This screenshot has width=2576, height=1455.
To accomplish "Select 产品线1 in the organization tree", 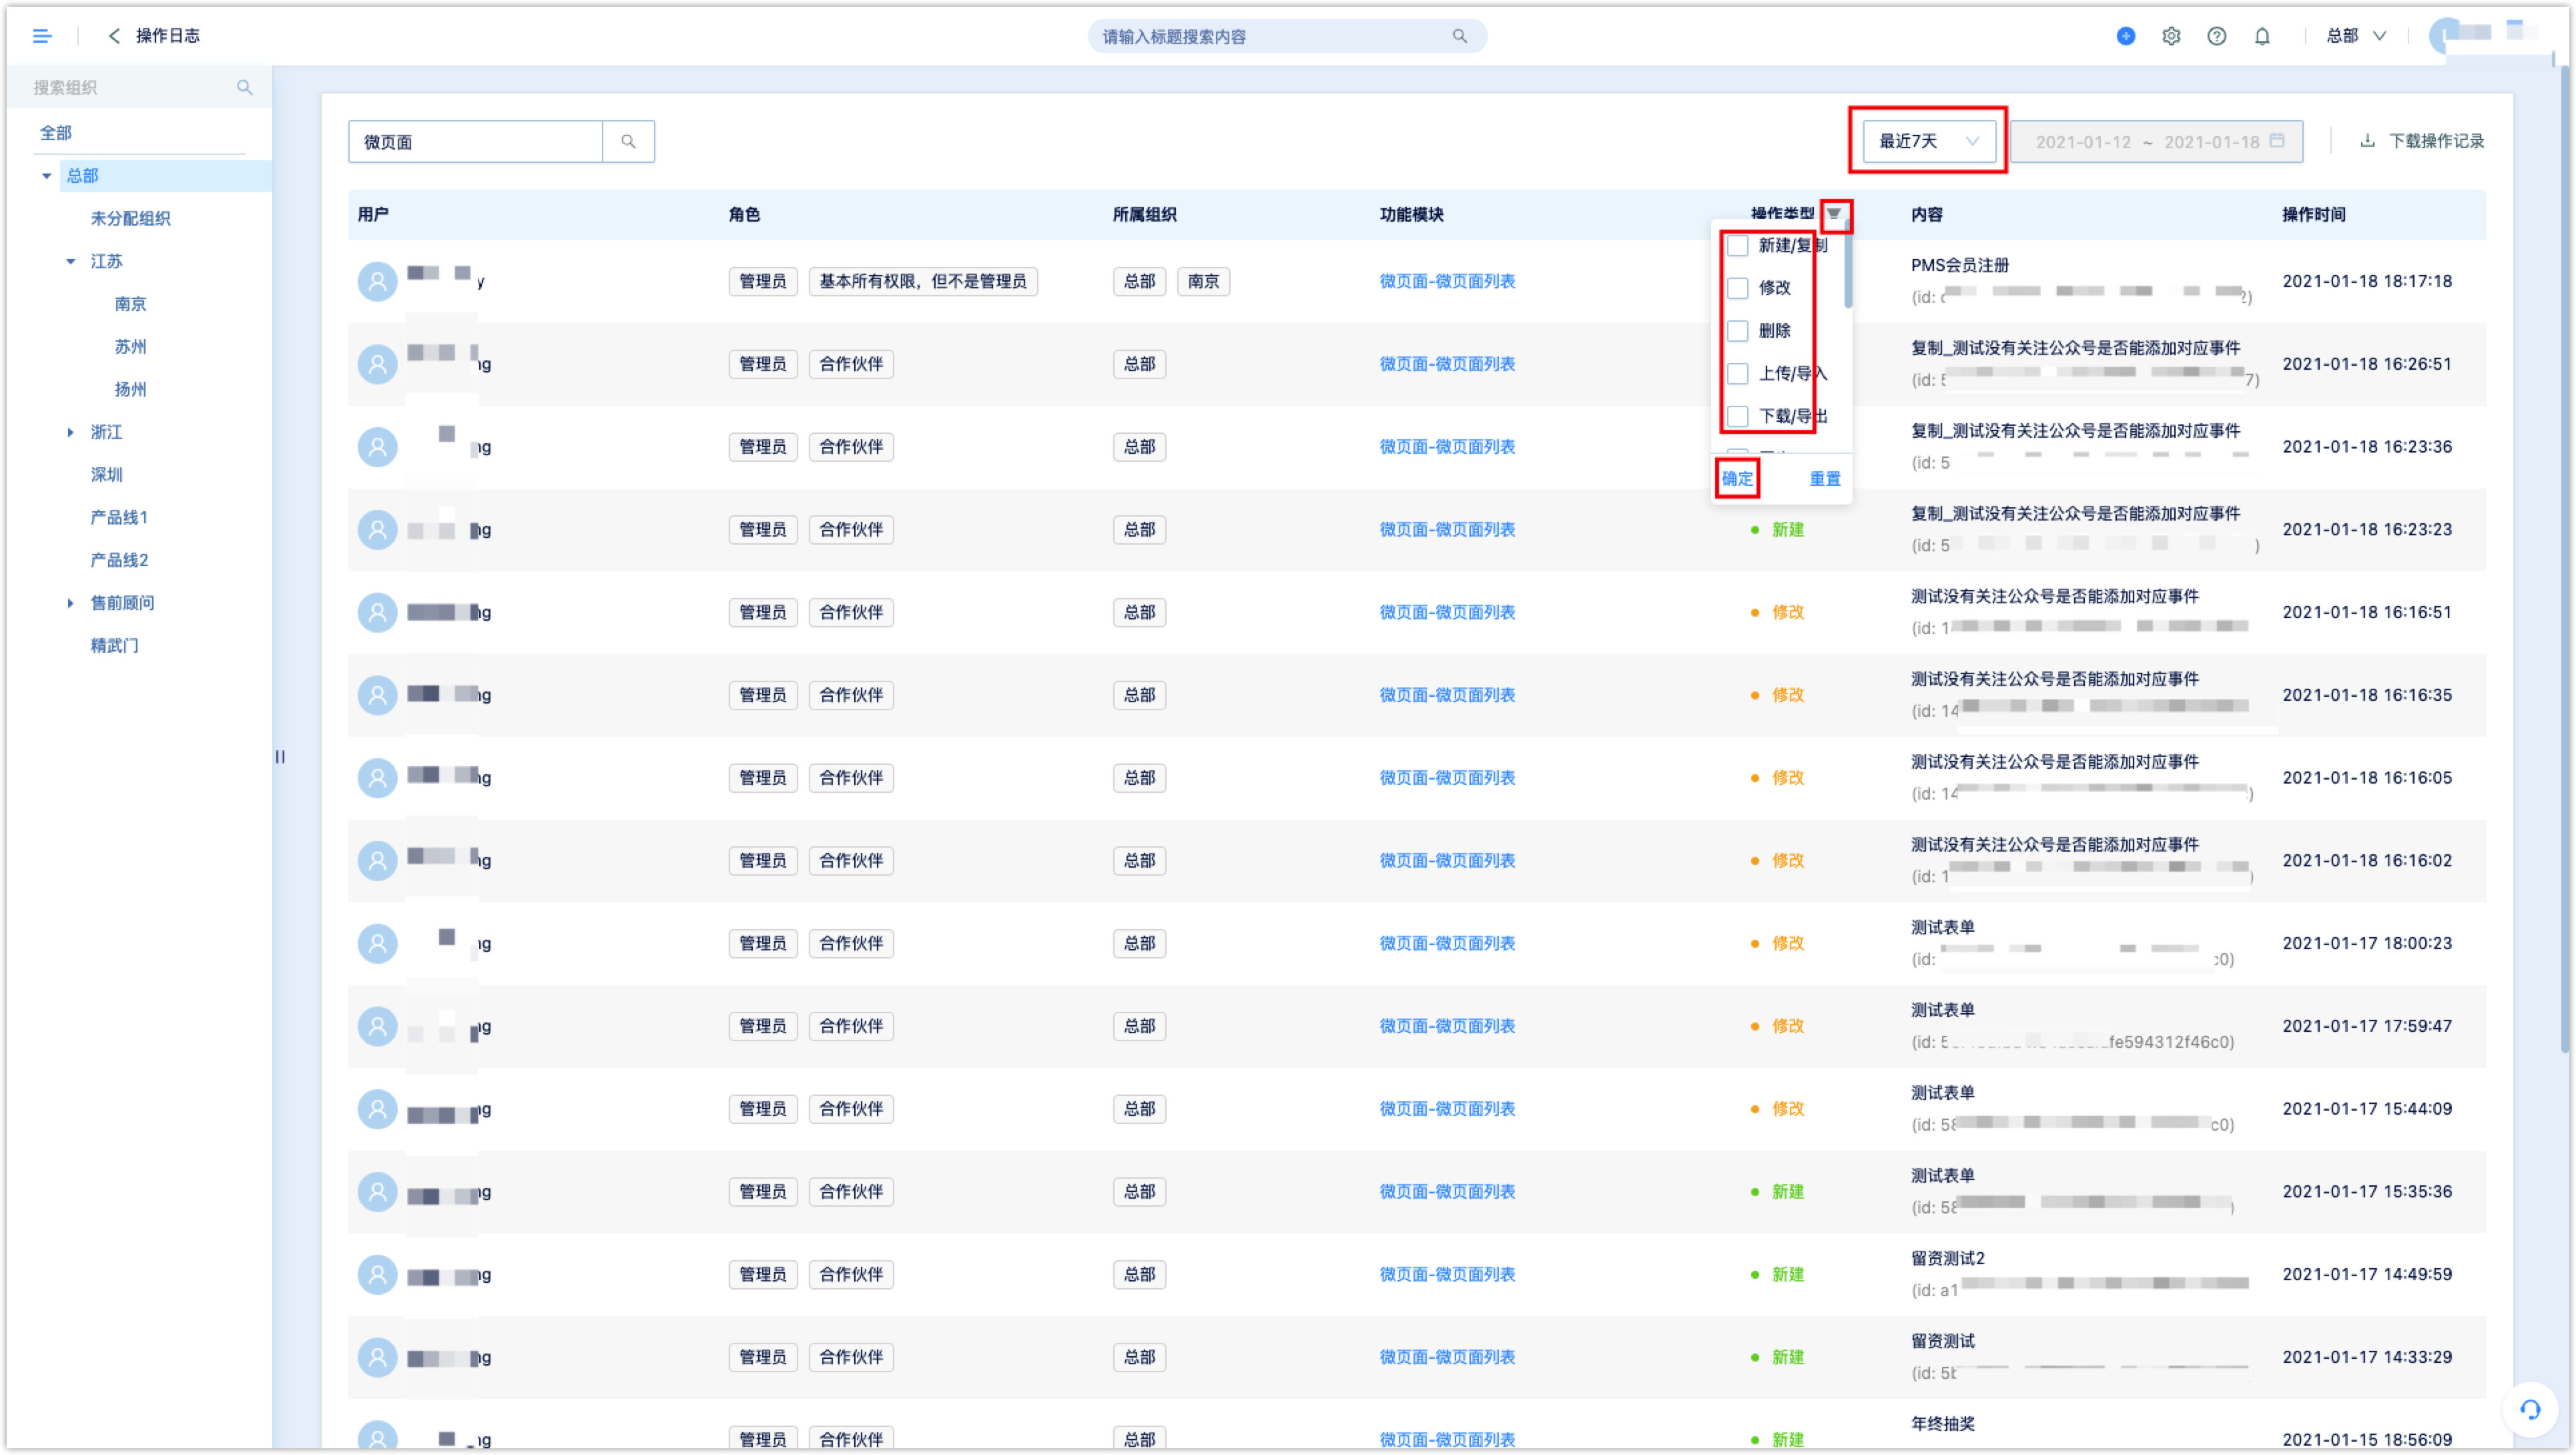I will 119,517.
